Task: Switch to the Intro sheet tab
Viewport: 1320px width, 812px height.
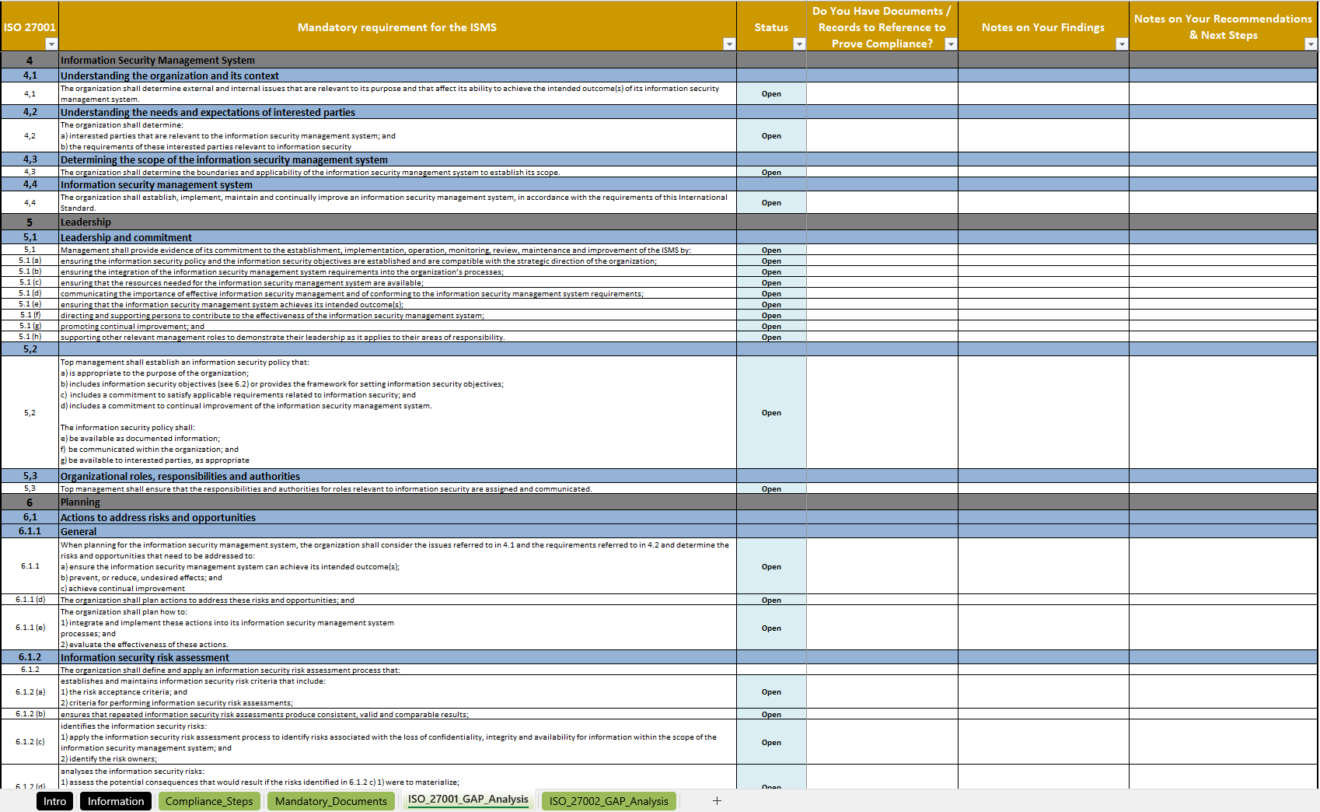Action: pyautogui.click(x=55, y=801)
